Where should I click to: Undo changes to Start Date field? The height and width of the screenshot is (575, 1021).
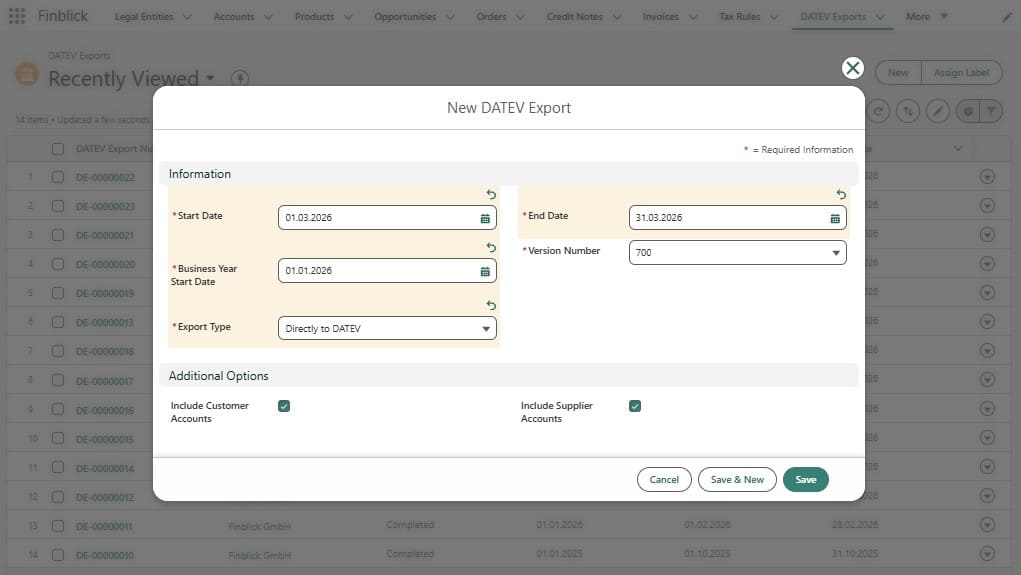coord(491,194)
